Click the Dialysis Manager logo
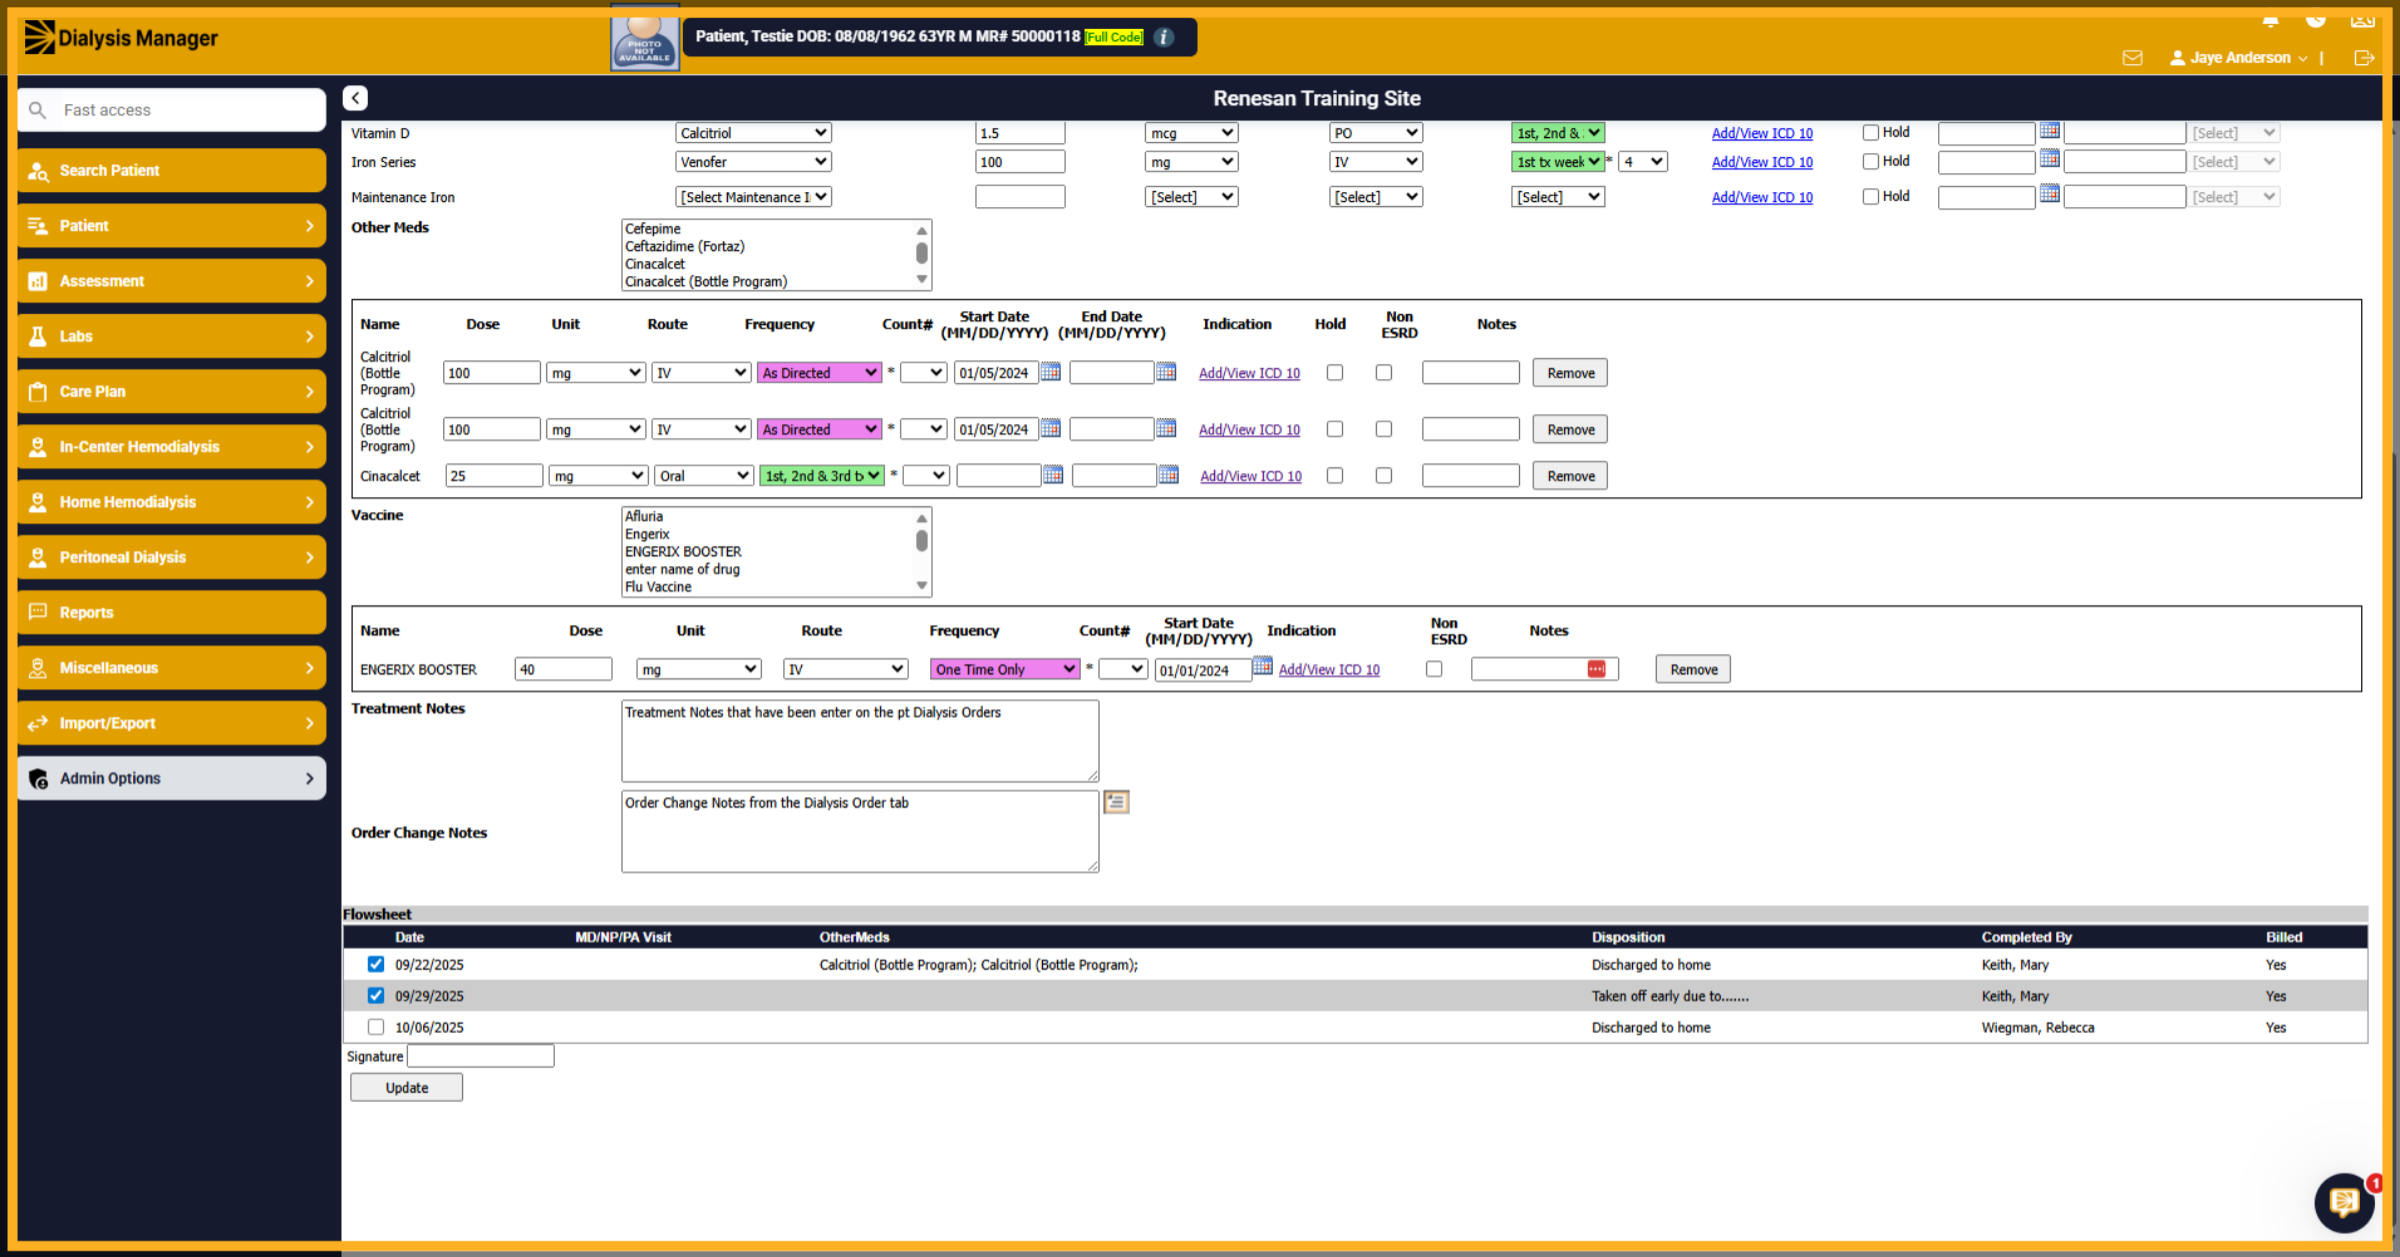The width and height of the screenshot is (2400, 1257). 121,38
